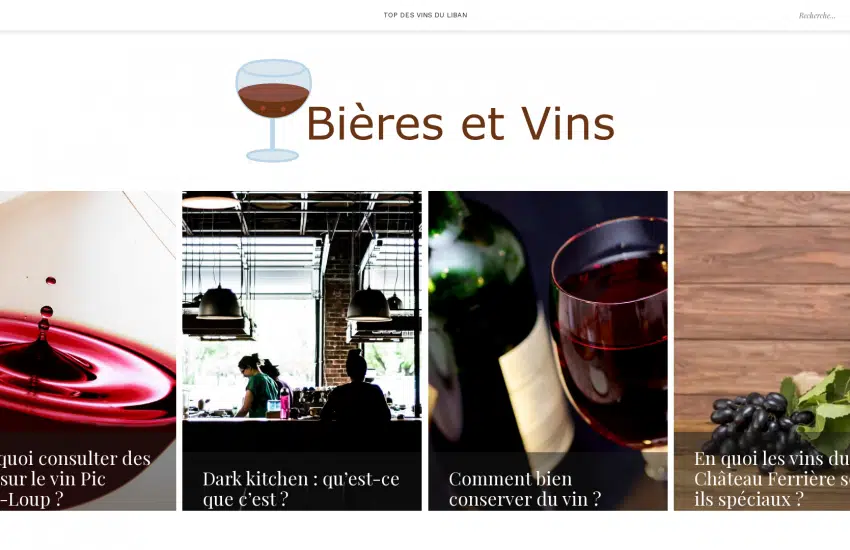Open Comment bien conserver du vin ? article
The image size is (850, 550).
(x=525, y=489)
